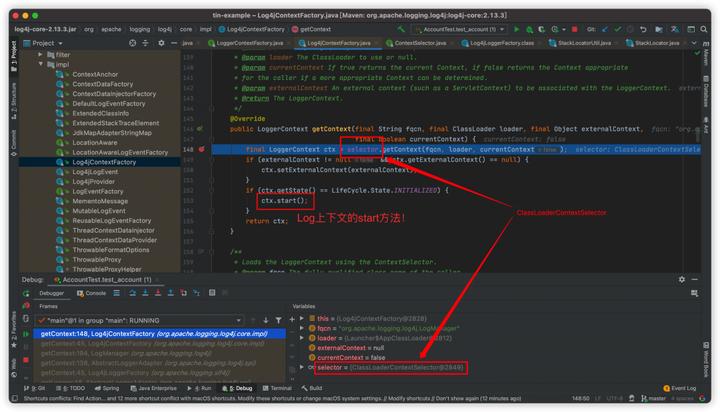720x412 pixels.
Task: Resume program in the debug side toolbar
Action: tap(26, 334)
